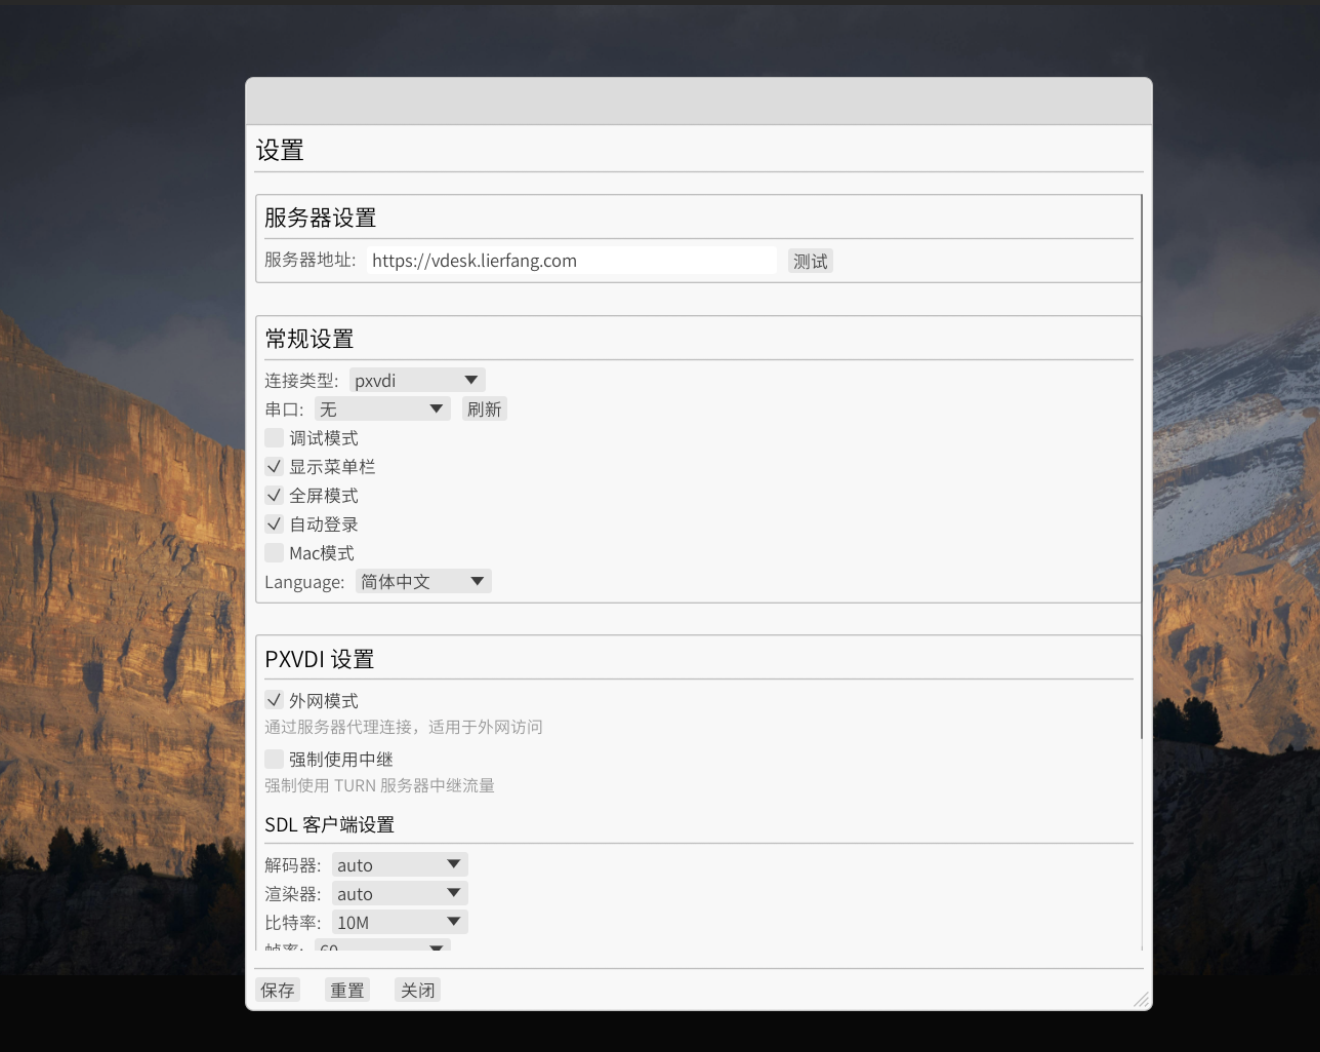Click the 测试 (test) server button
The image size is (1320, 1052).
[810, 261]
